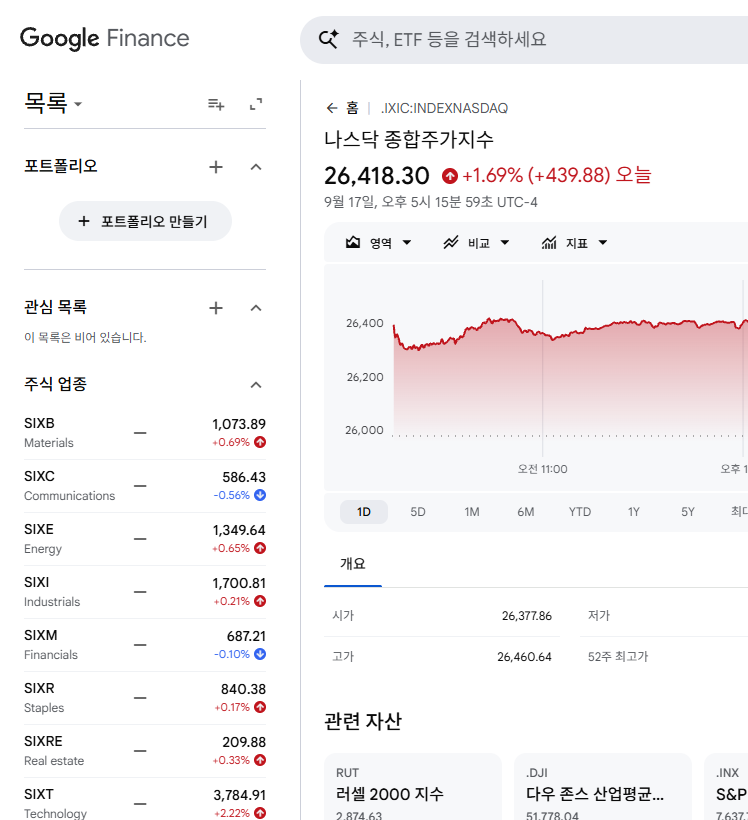The image size is (748, 820).
Task: Add a watchlist with 관심 목록 plus
Action: 216,308
